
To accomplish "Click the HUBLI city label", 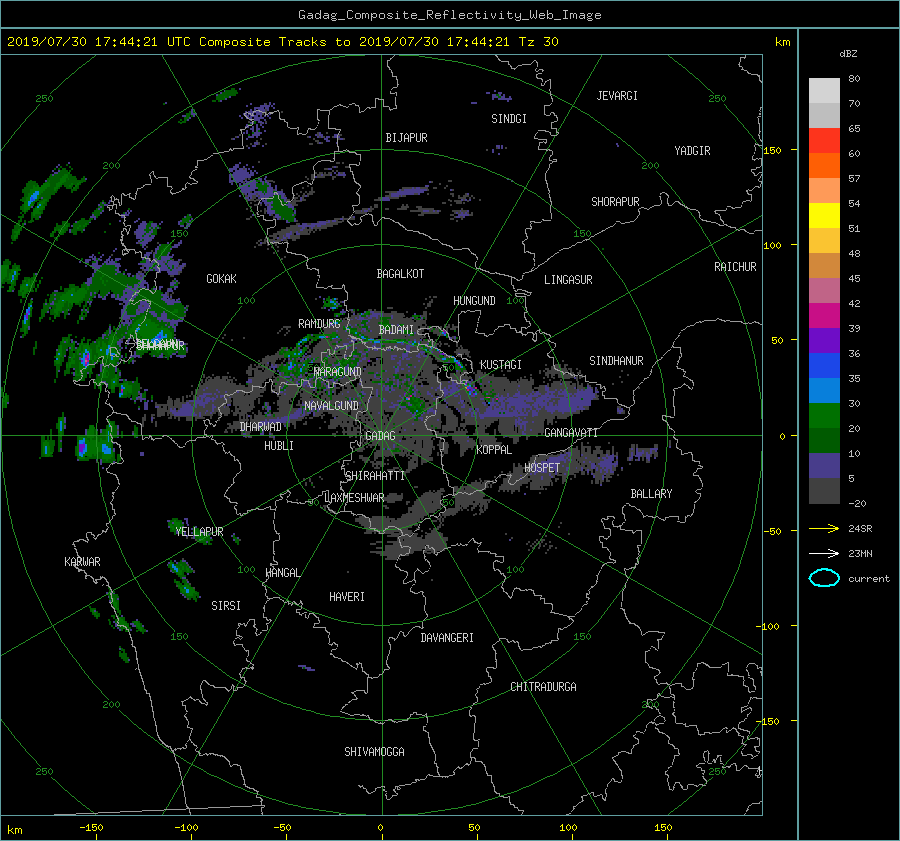I will click(279, 446).
